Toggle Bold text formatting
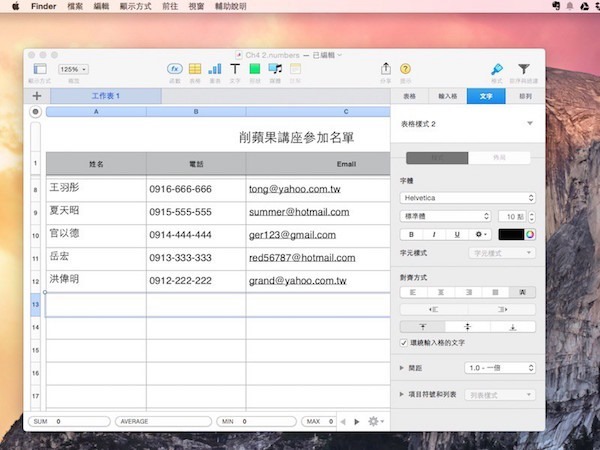The width and height of the screenshot is (600, 450). [411, 235]
